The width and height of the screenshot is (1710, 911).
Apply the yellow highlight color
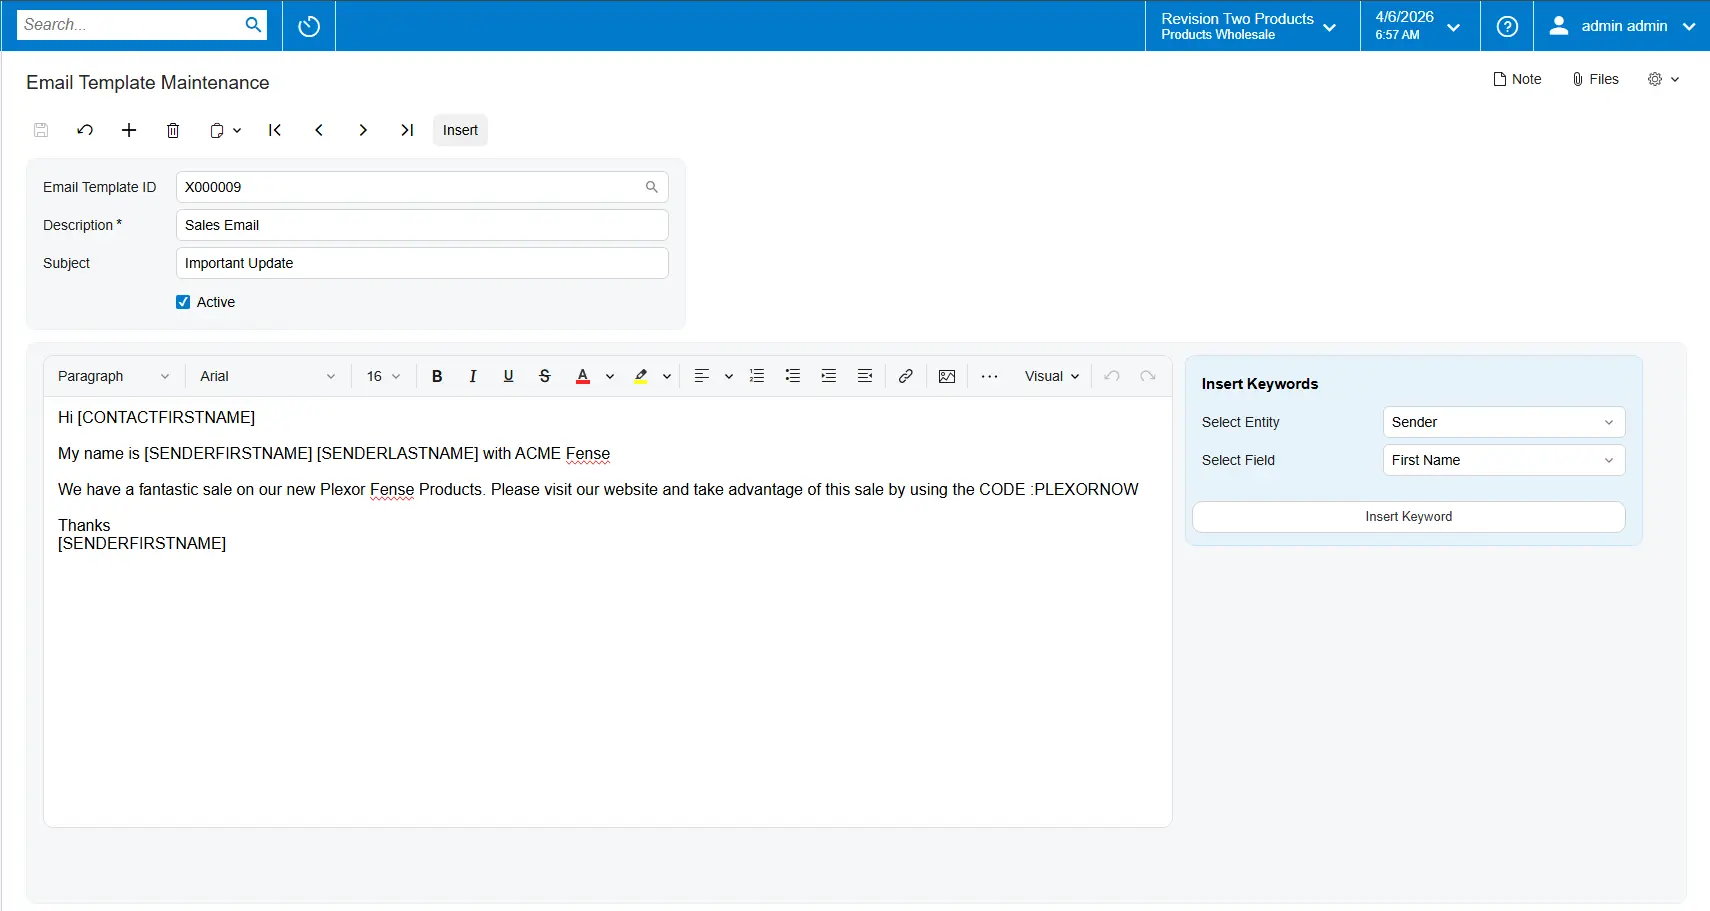click(x=641, y=376)
